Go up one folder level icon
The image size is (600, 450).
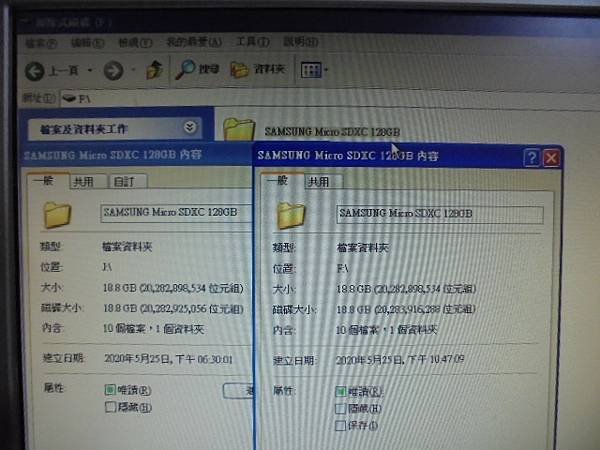(155, 70)
